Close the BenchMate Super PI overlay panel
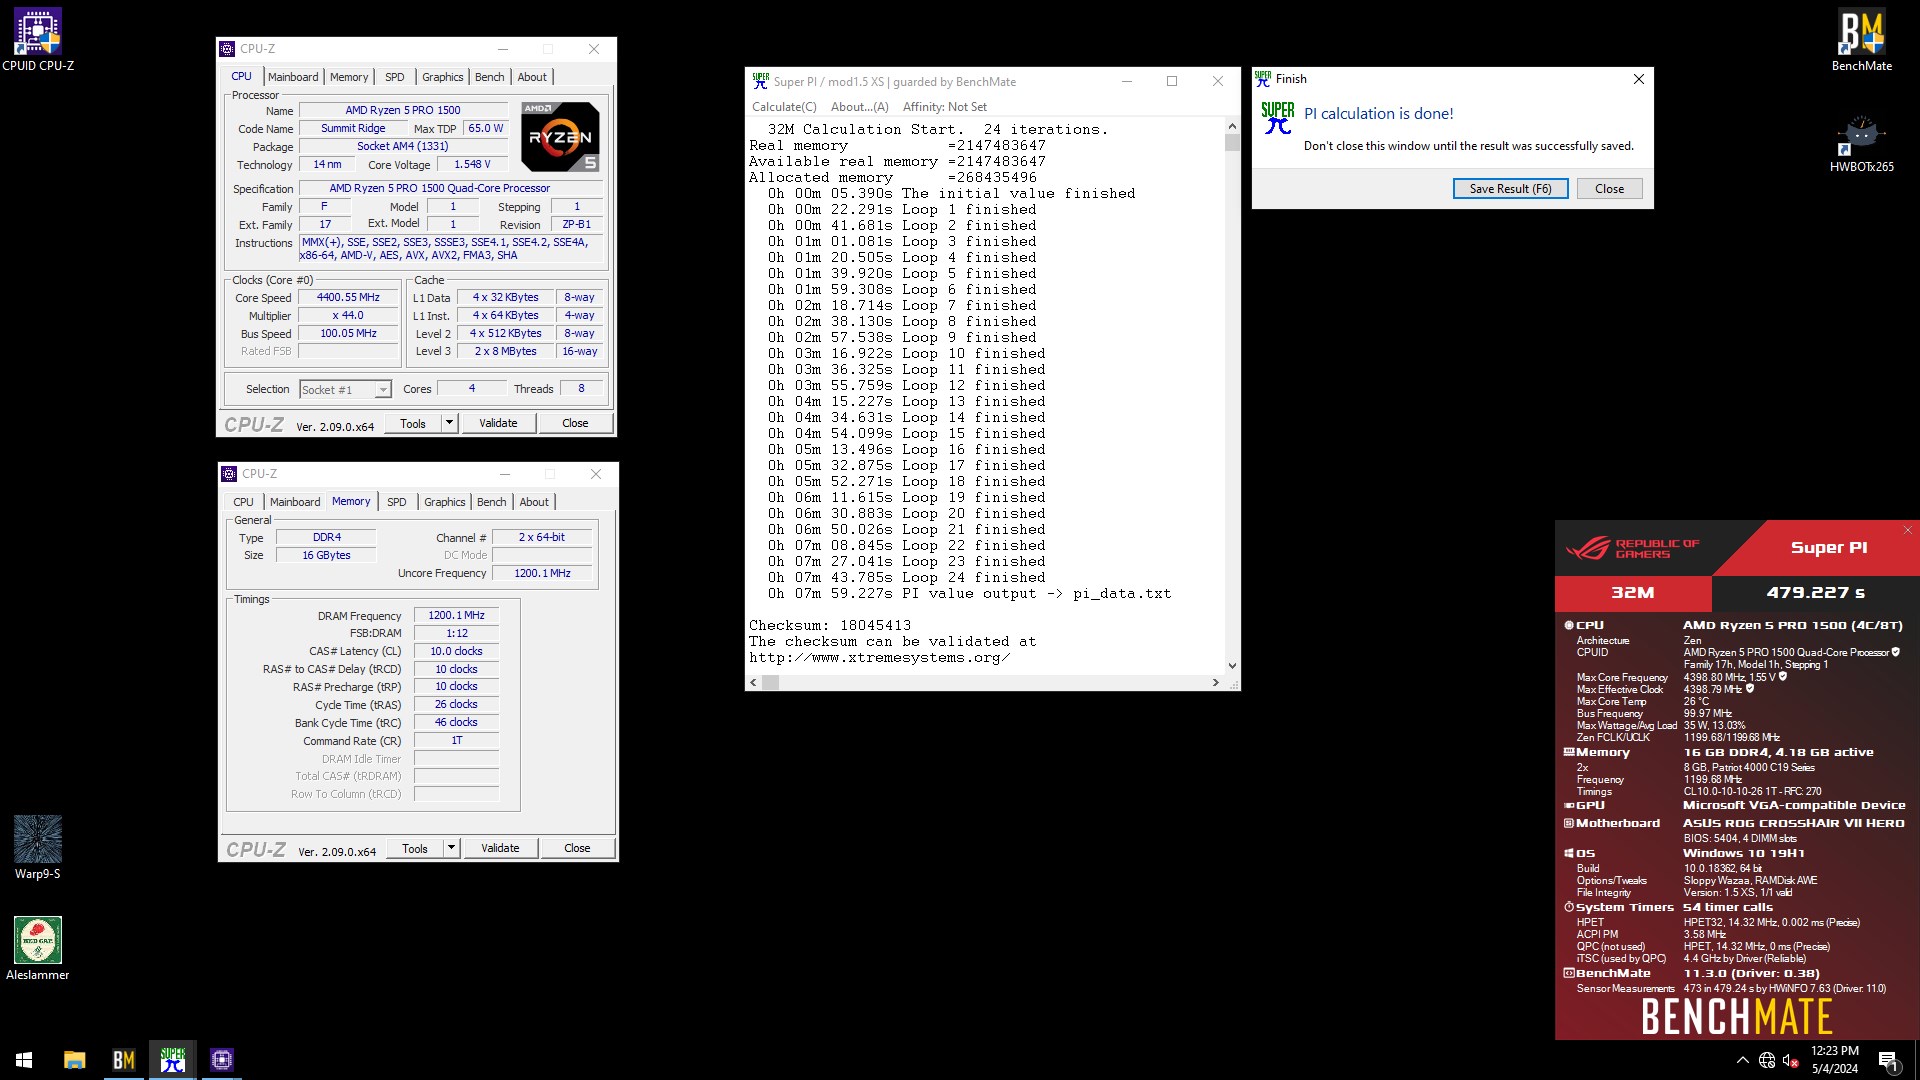The width and height of the screenshot is (1920, 1080). [1908, 530]
